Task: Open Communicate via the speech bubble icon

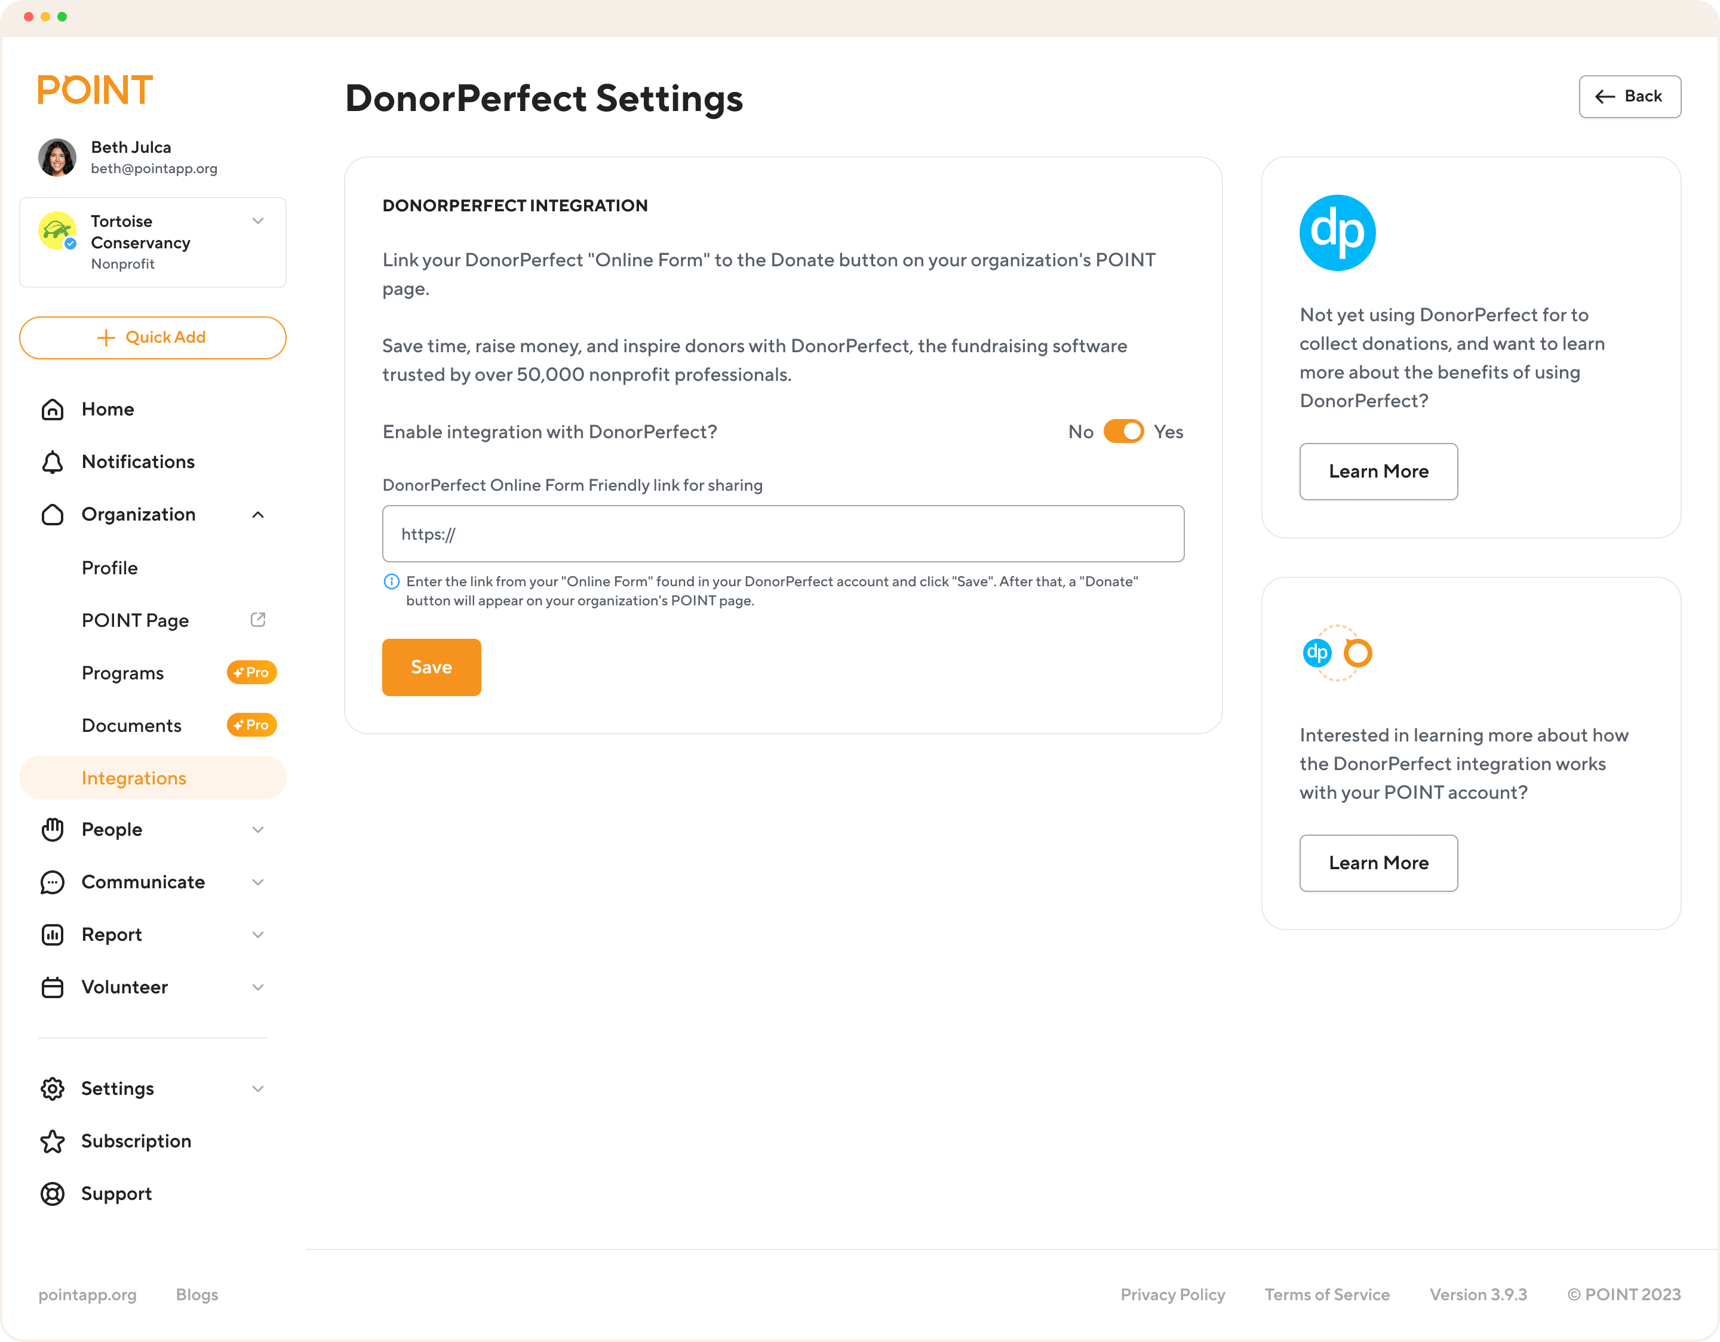Action: (x=52, y=882)
